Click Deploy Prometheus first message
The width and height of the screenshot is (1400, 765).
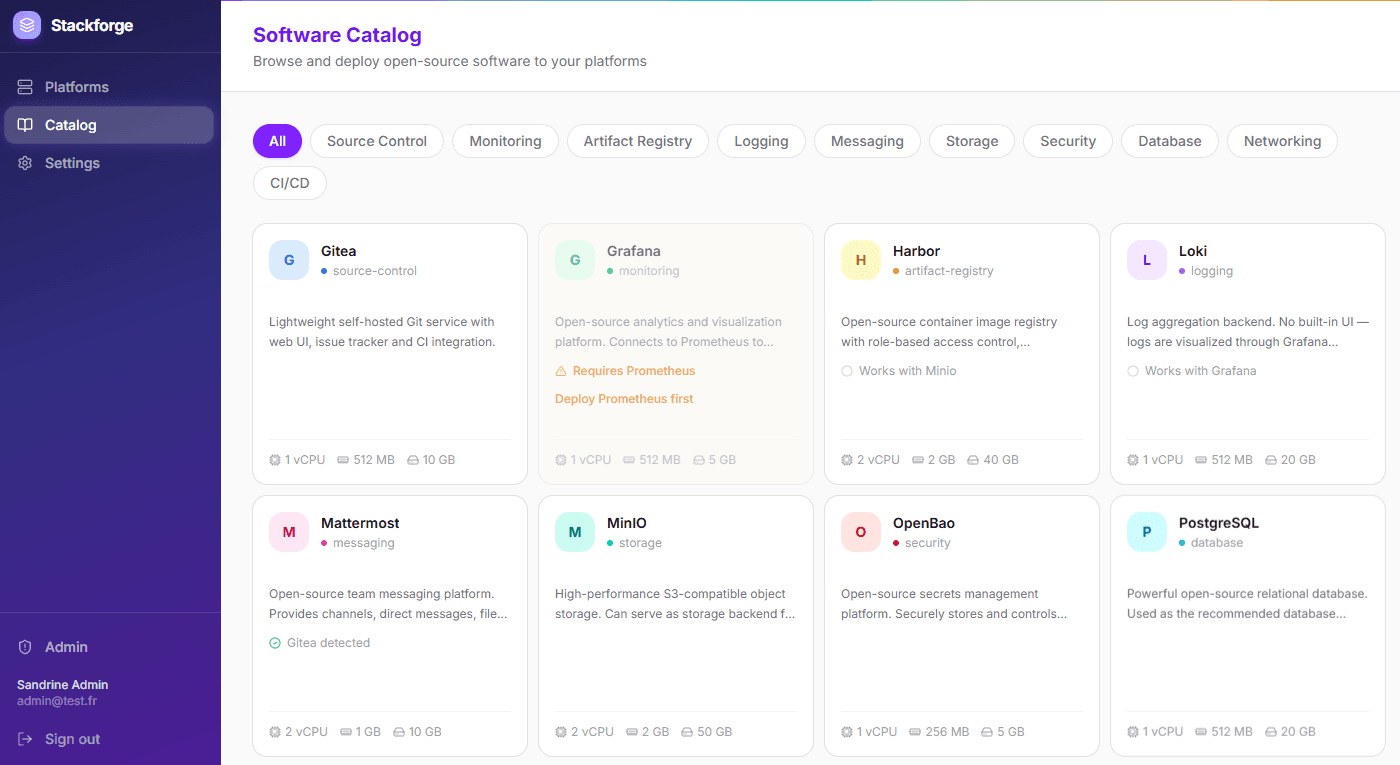(624, 399)
